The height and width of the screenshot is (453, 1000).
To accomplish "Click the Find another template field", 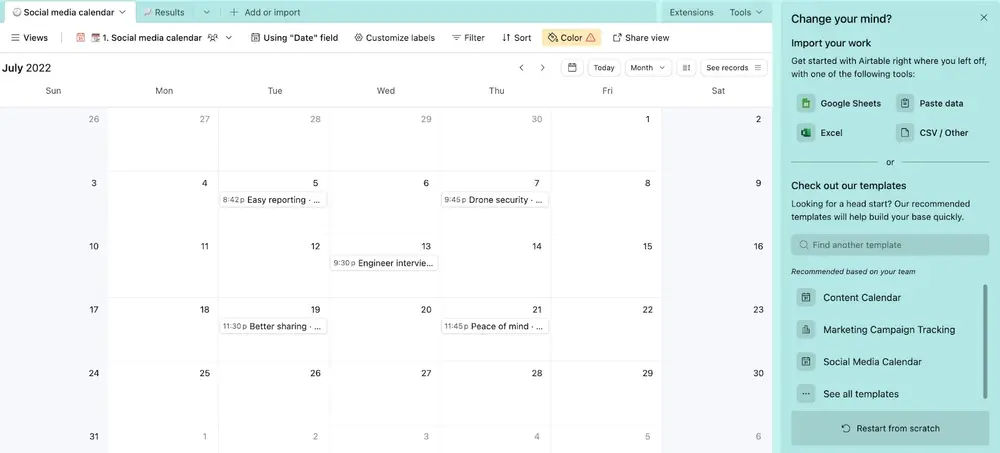I will pos(890,245).
